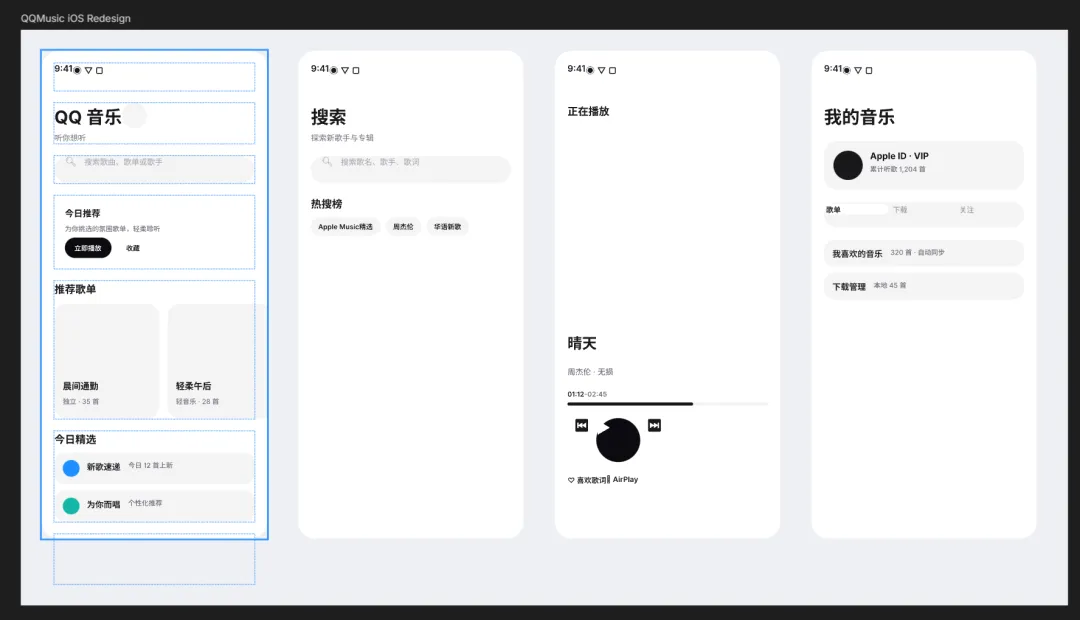This screenshot has height=620, width=1080.
Task: Tap the black 立即播放 button
Action: click(88, 248)
